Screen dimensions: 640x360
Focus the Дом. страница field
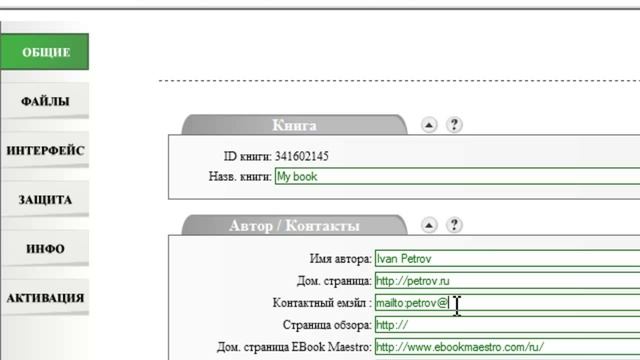pos(507,281)
